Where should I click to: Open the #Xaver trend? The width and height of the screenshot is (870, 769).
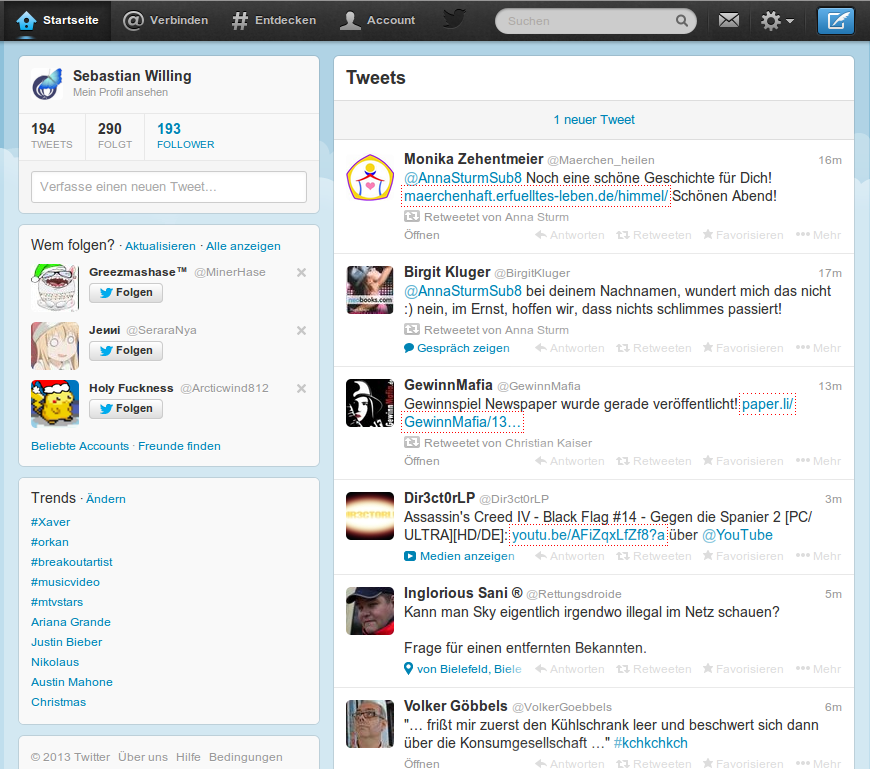50,522
